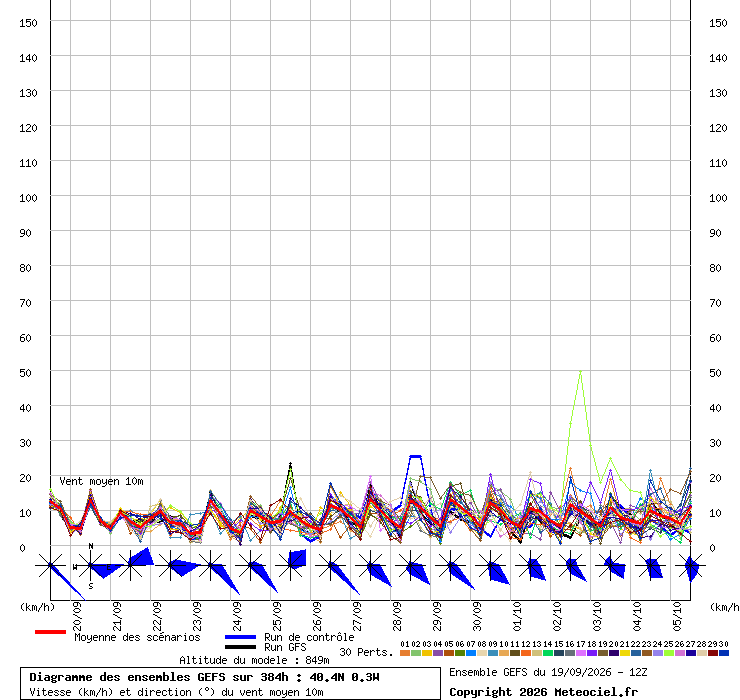
Task: Click the blue Run de contrôle legend line
Action: 241,637
